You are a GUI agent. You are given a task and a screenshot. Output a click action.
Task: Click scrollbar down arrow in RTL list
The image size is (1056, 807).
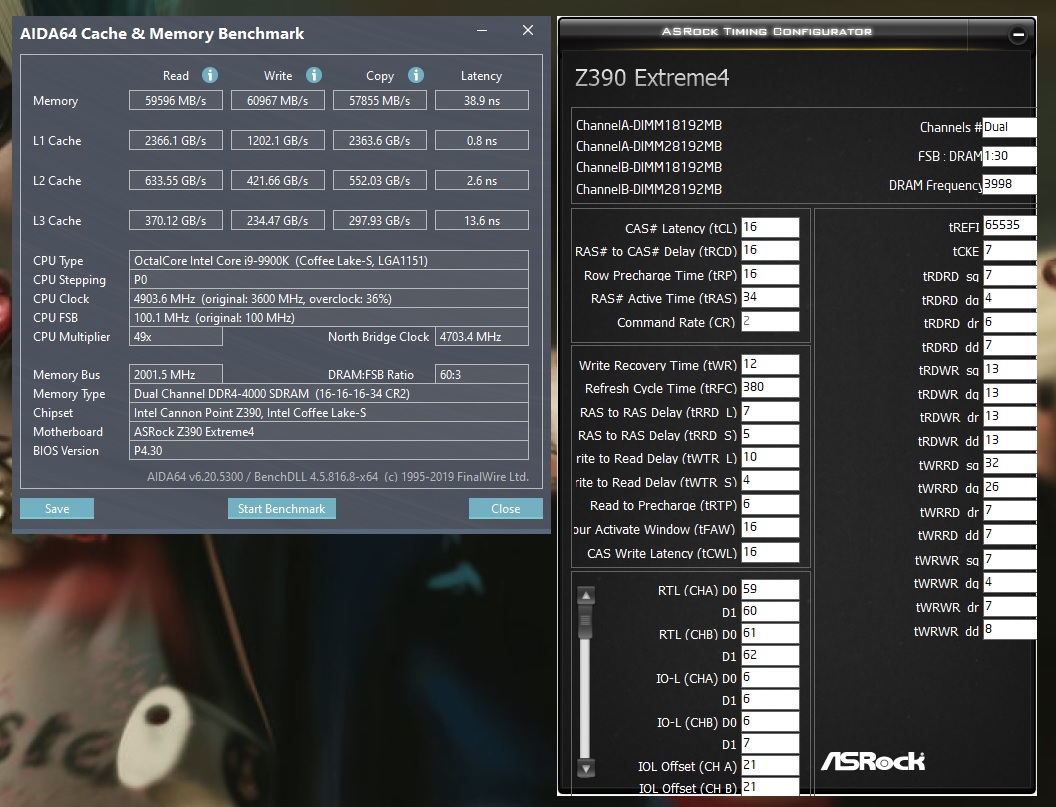[586, 768]
